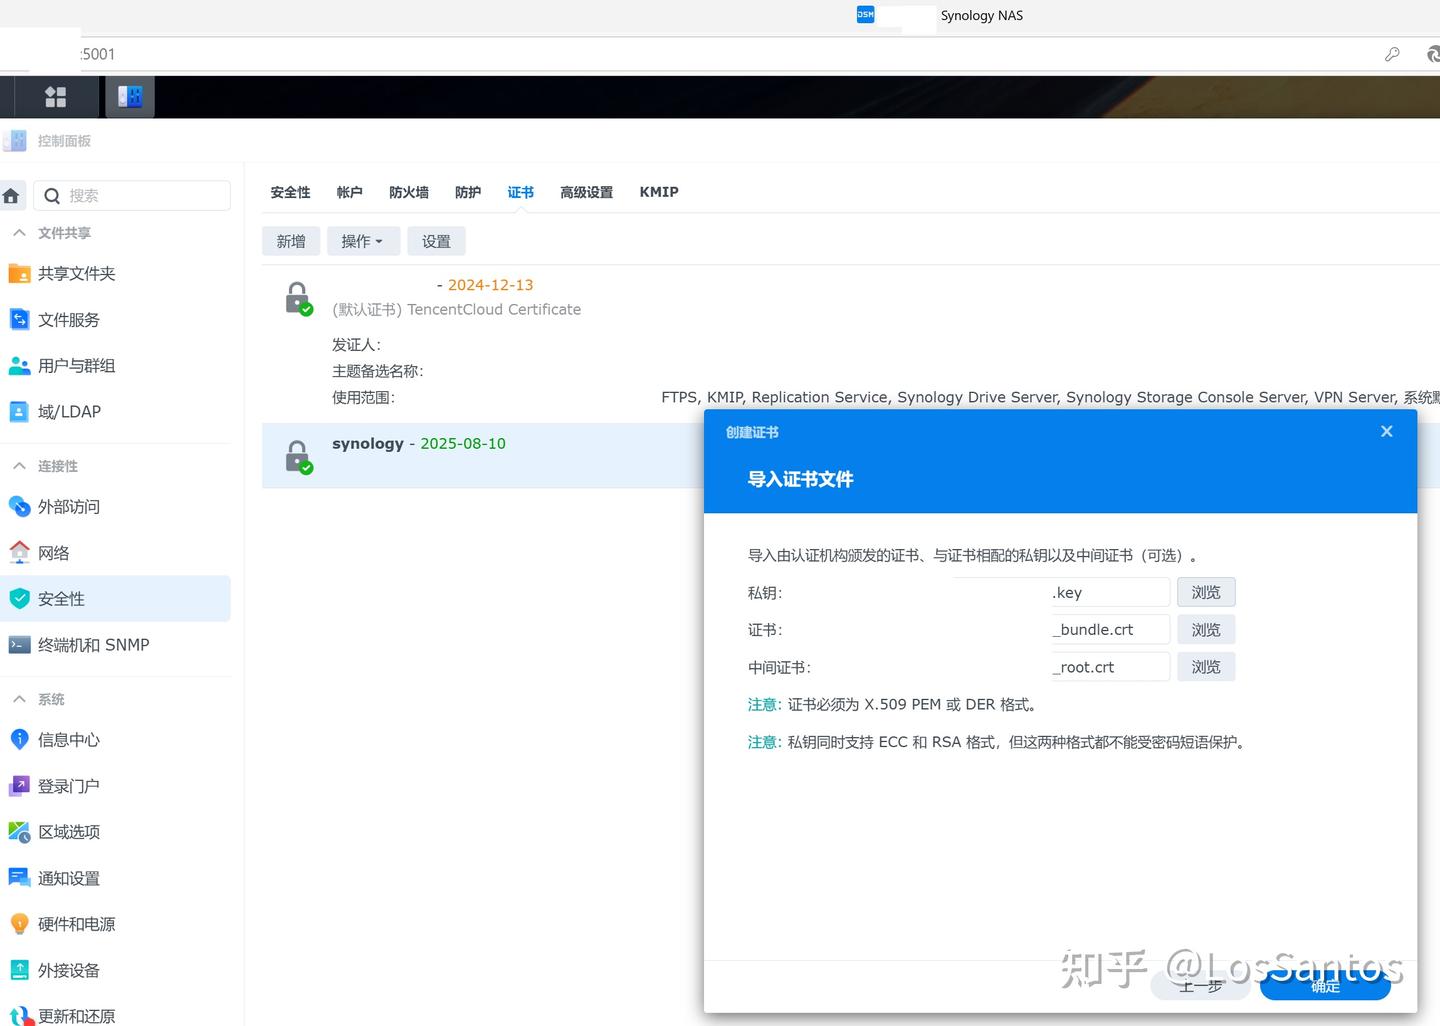Viewport: 1440px width, 1026px height.
Task: Open the 信息中心 panel
Action: point(68,740)
